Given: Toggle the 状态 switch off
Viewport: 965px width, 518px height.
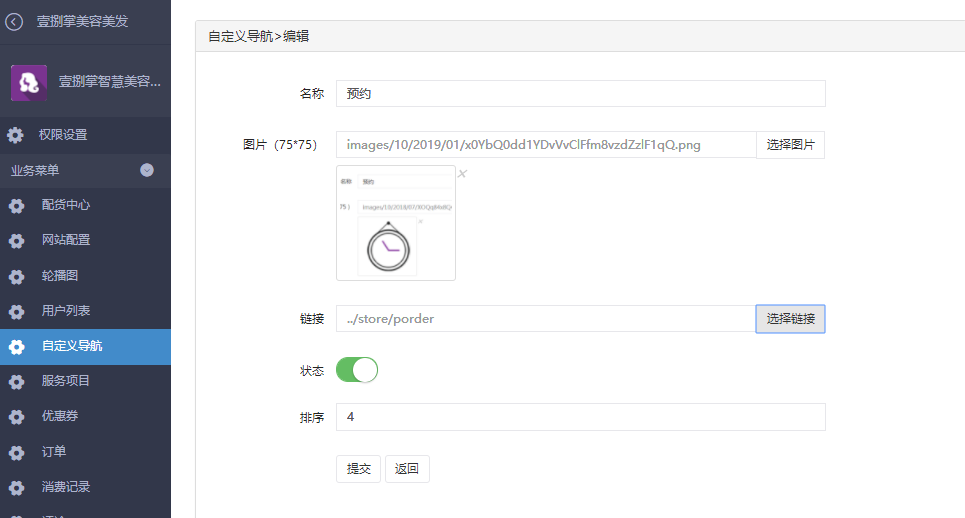Looking at the screenshot, I should 357,370.
